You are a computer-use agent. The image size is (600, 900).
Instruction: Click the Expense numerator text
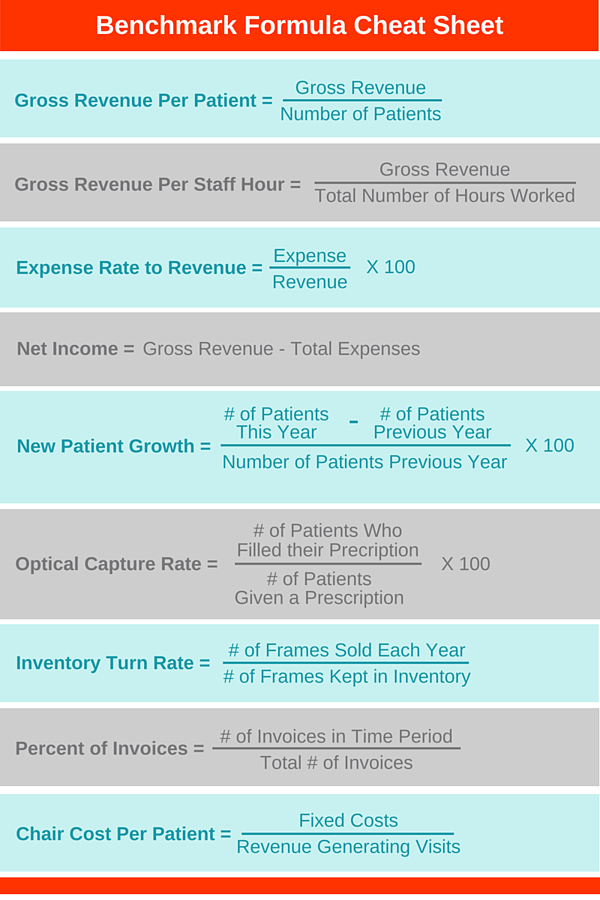[309, 256]
